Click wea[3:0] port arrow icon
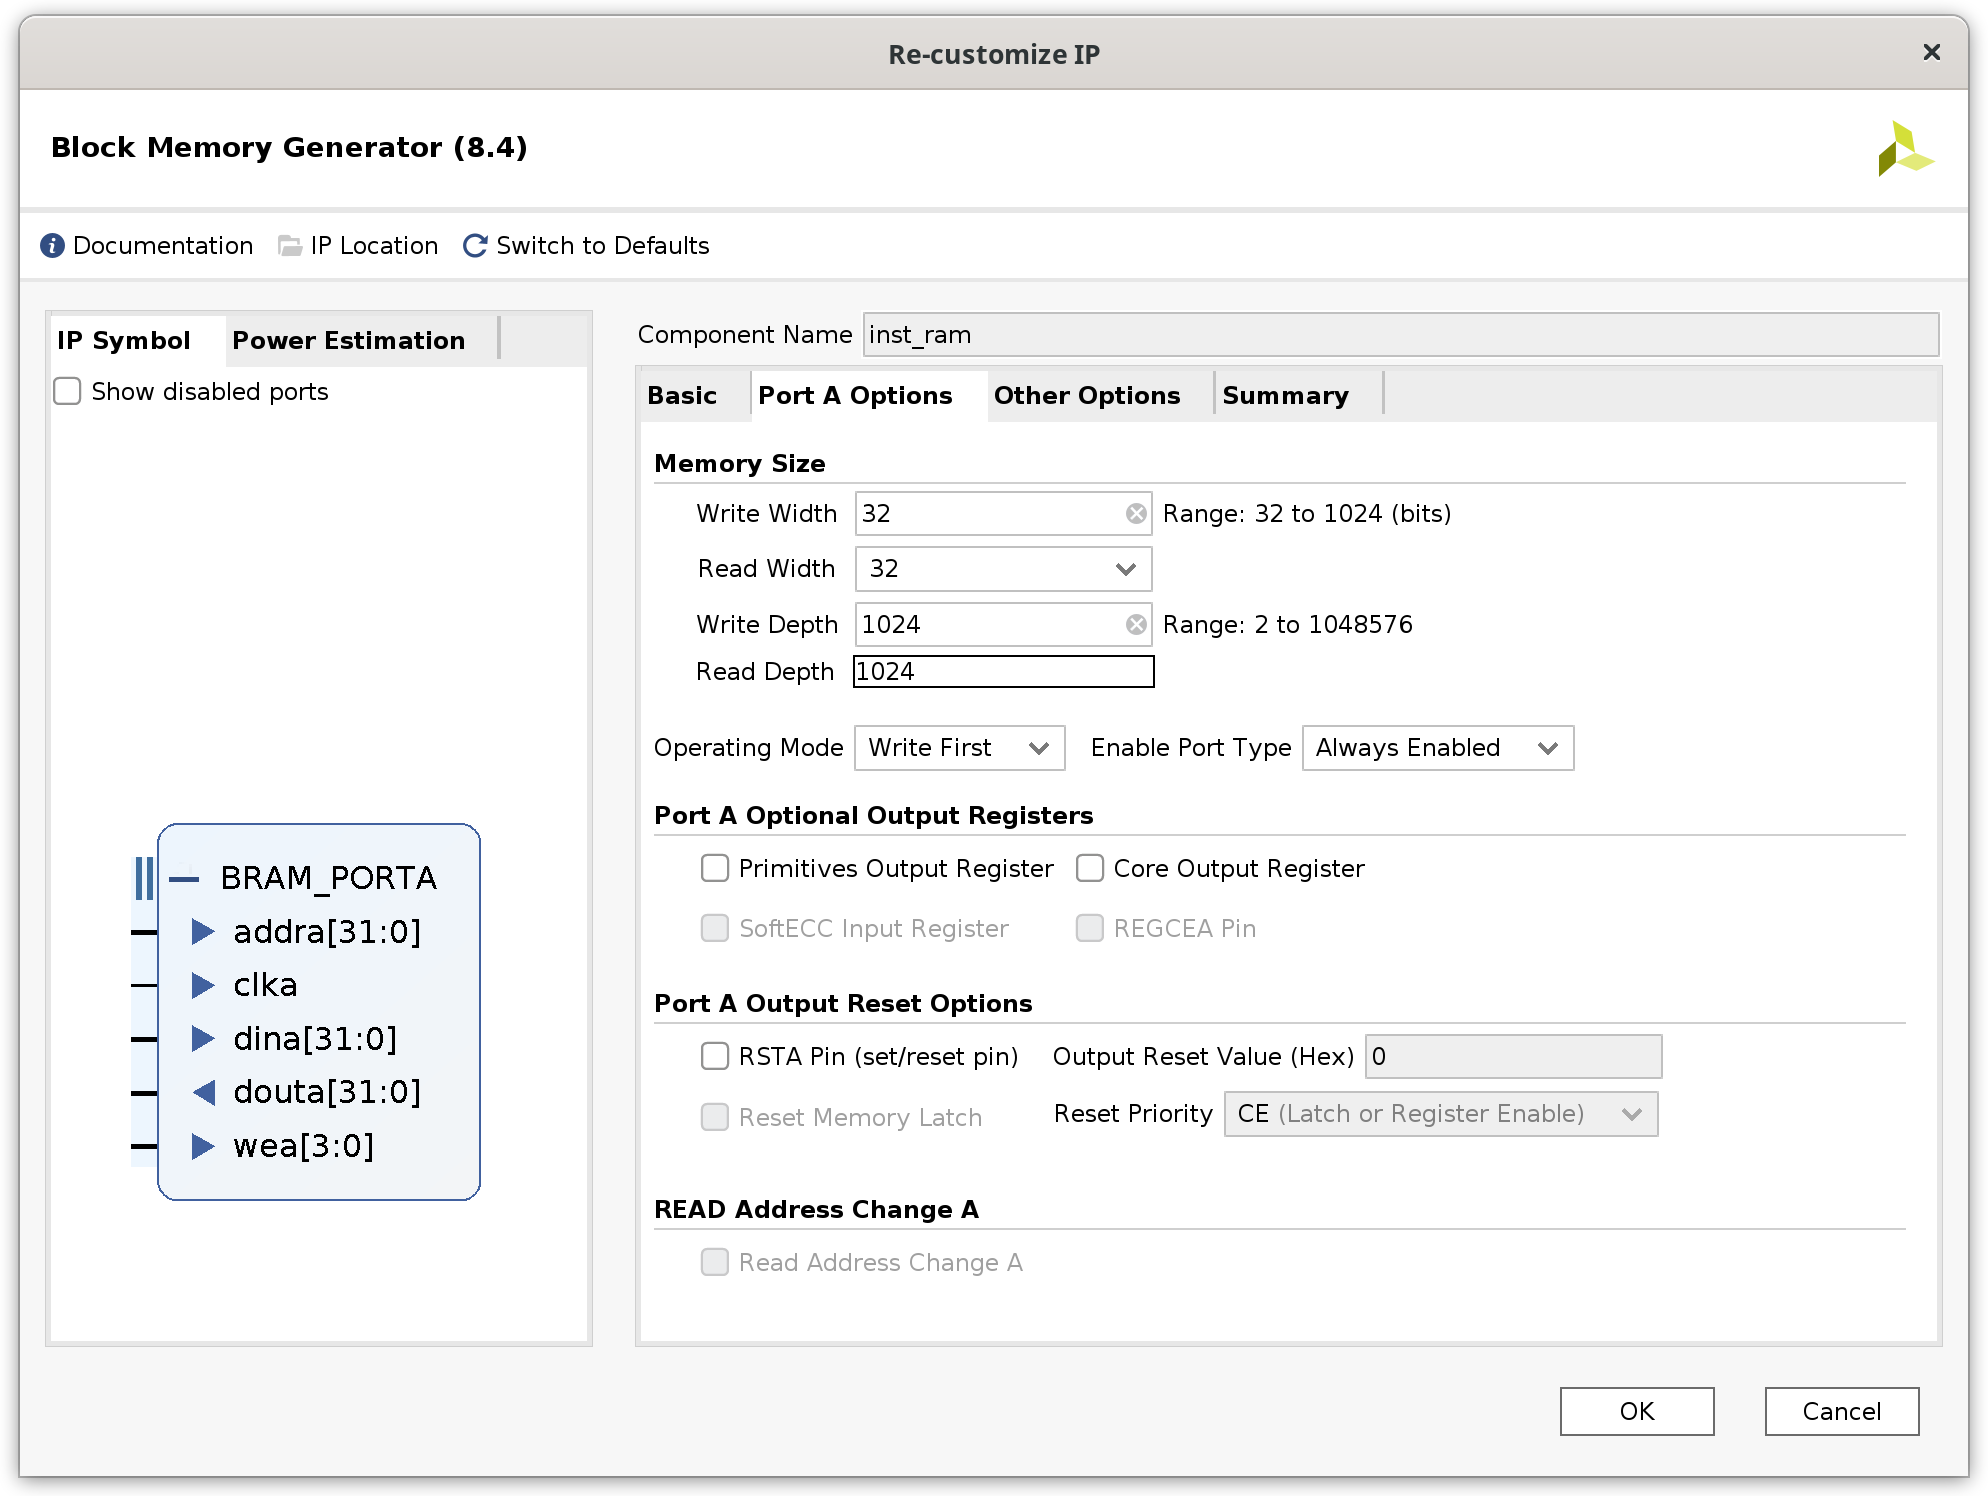Viewport: 1988px width, 1496px height. [x=204, y=1146]
